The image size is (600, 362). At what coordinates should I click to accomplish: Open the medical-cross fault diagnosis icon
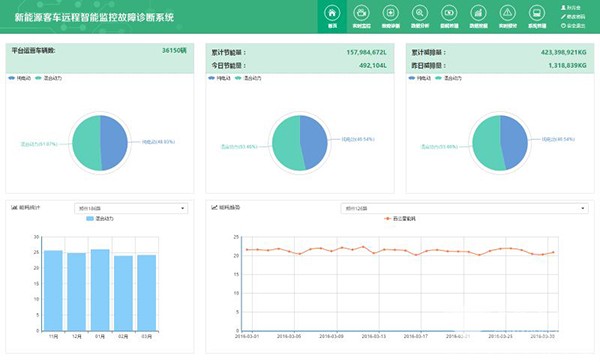[390, 13]
